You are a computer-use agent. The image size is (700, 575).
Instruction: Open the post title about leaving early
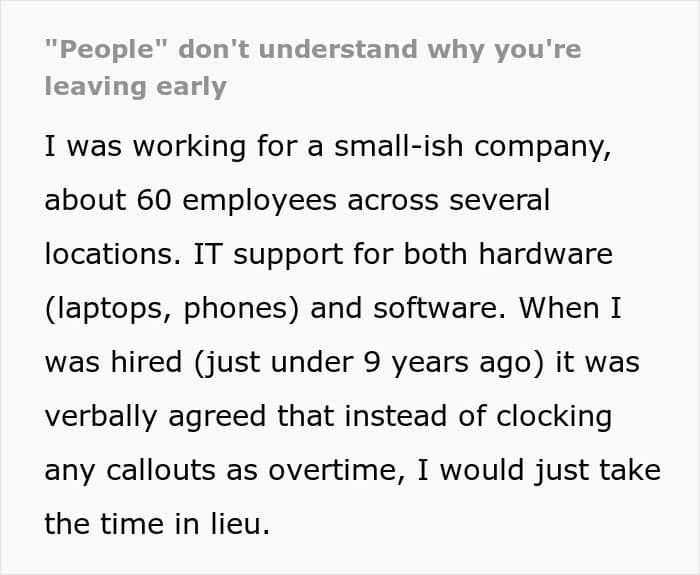313,68
